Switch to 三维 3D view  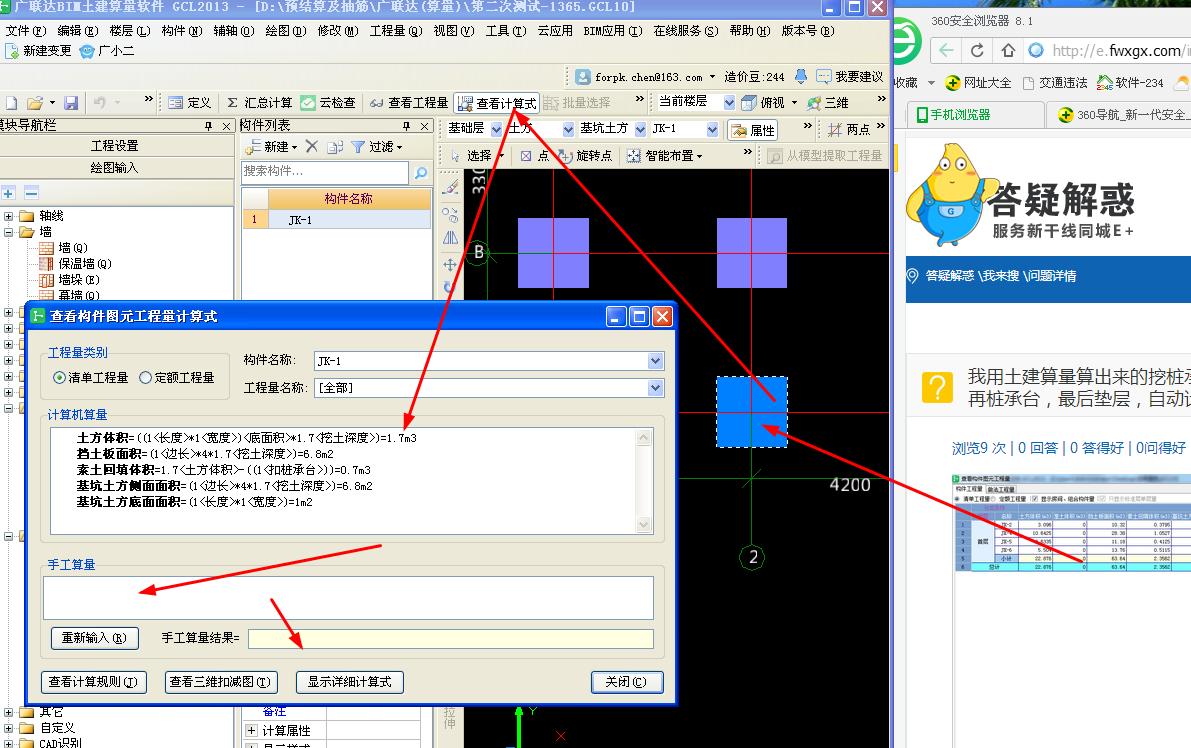click(828, 103)
